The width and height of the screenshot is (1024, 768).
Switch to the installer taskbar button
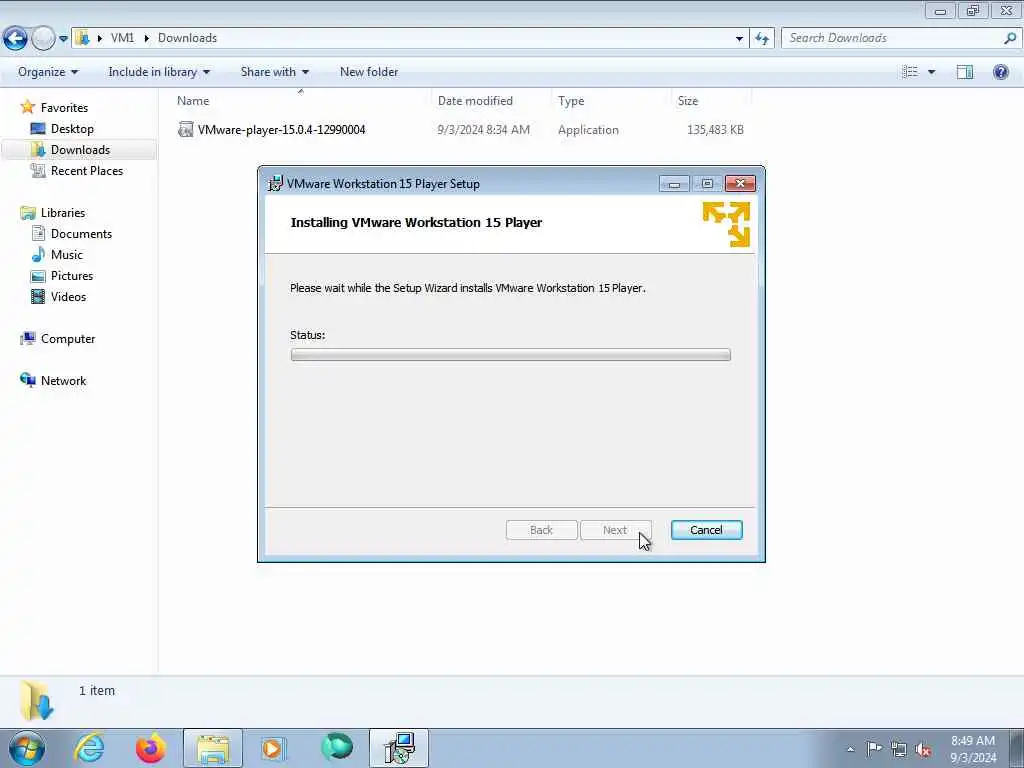tap(399, 748)
